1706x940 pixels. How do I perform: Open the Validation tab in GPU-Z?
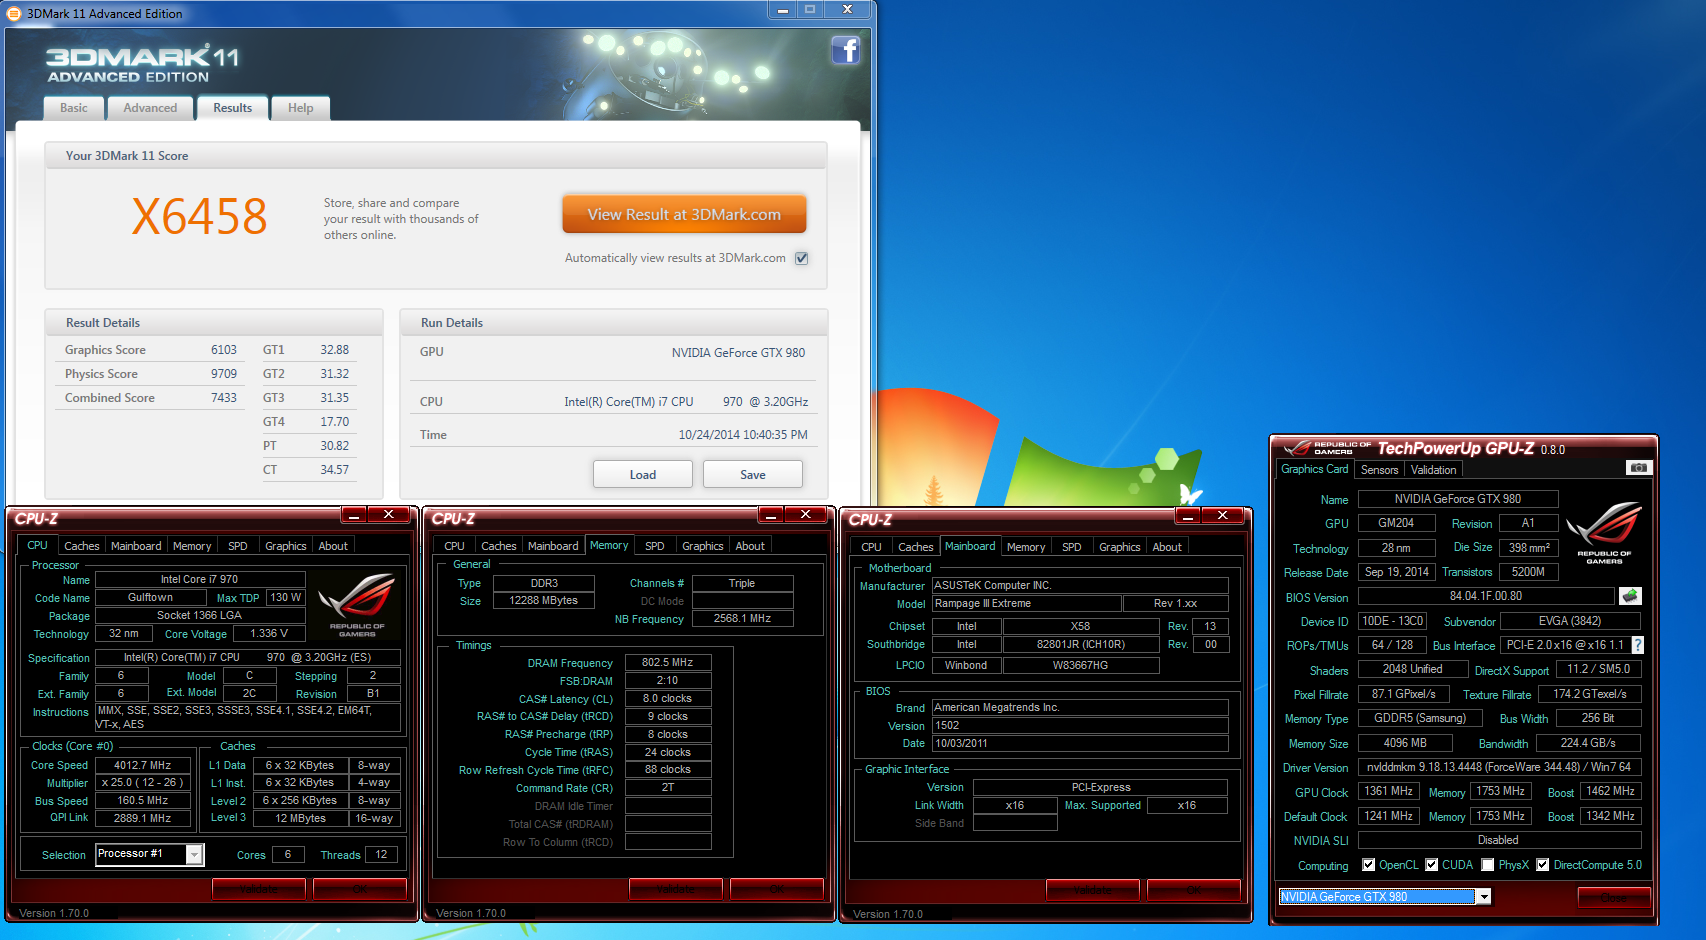coord(1434,470)
